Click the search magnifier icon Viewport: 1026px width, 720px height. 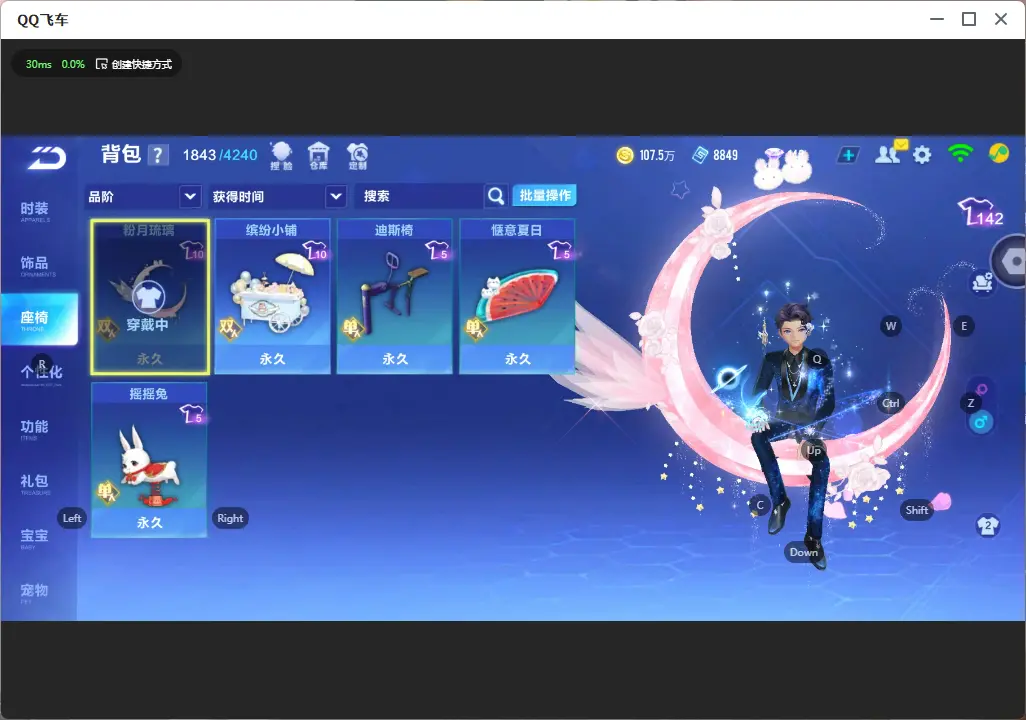click(x=496, y=196)
